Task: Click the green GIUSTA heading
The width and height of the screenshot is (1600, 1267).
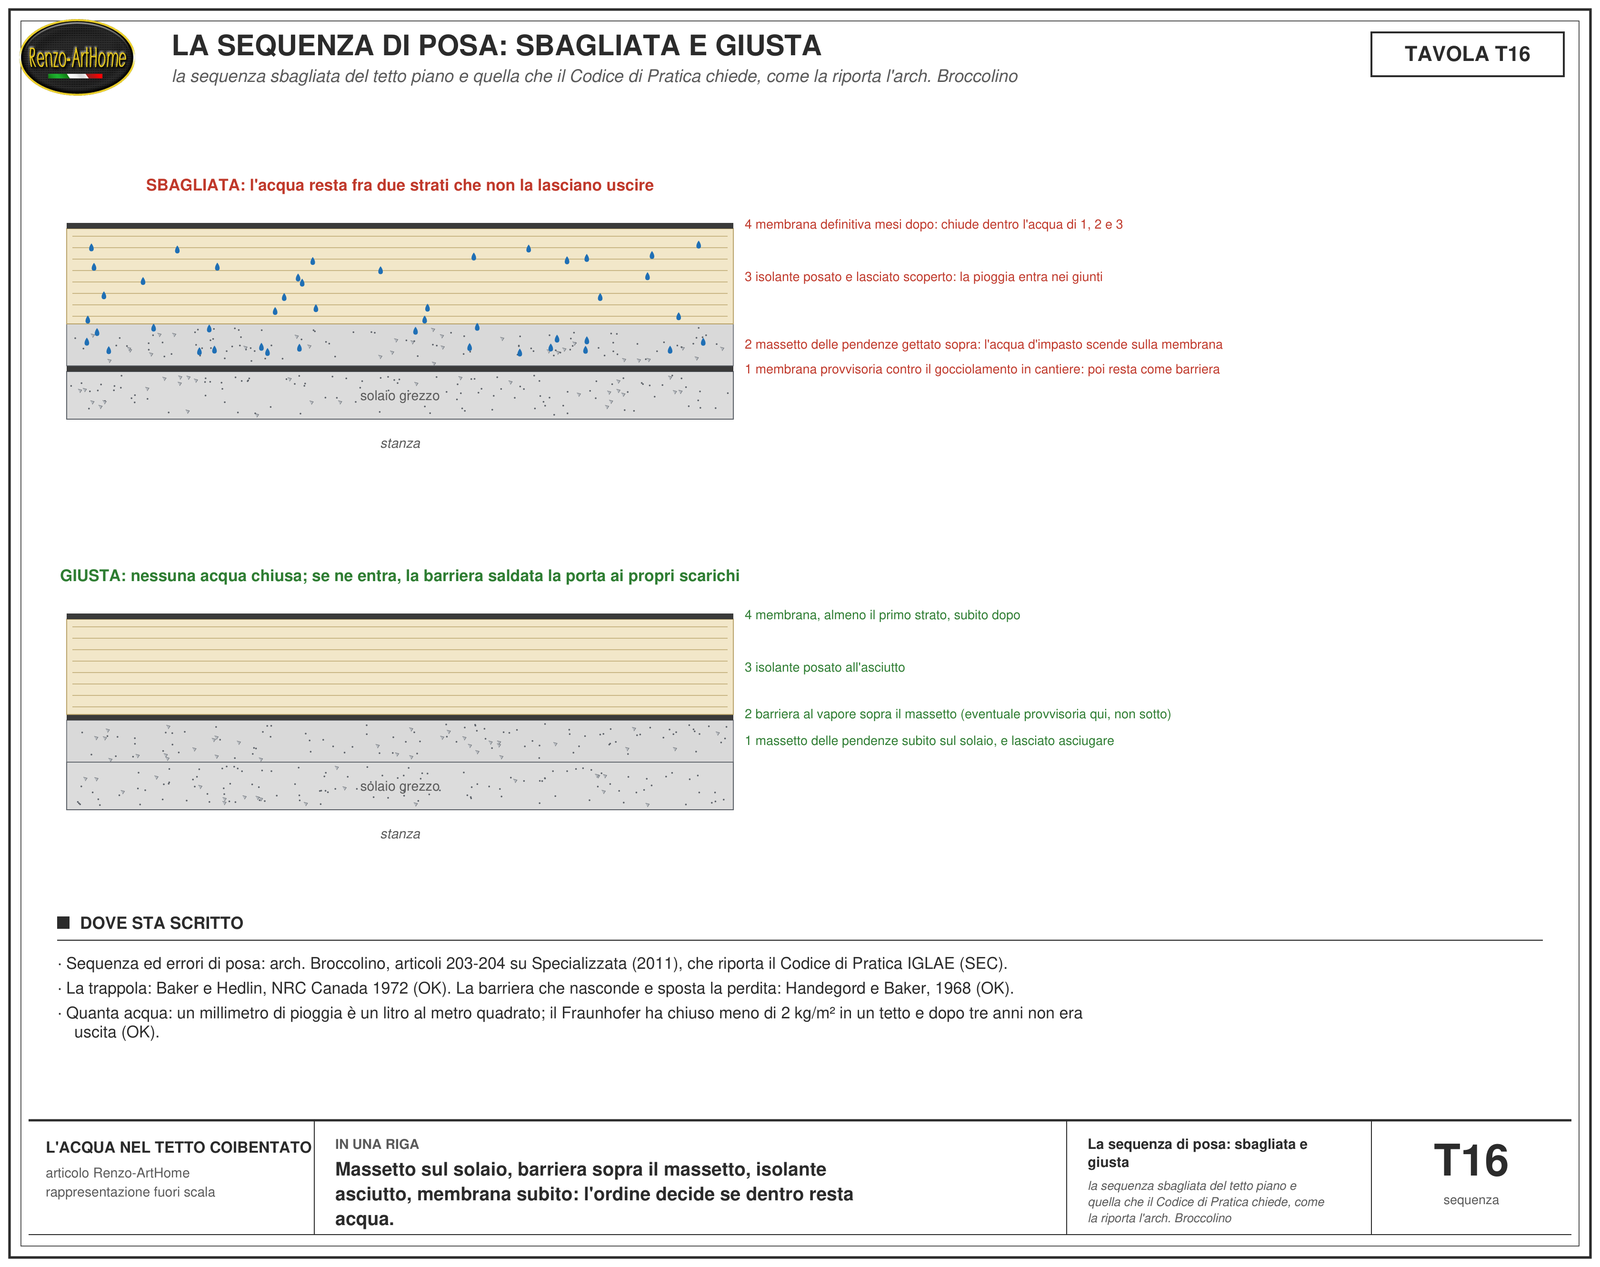Action: click(x=400, y=576)
